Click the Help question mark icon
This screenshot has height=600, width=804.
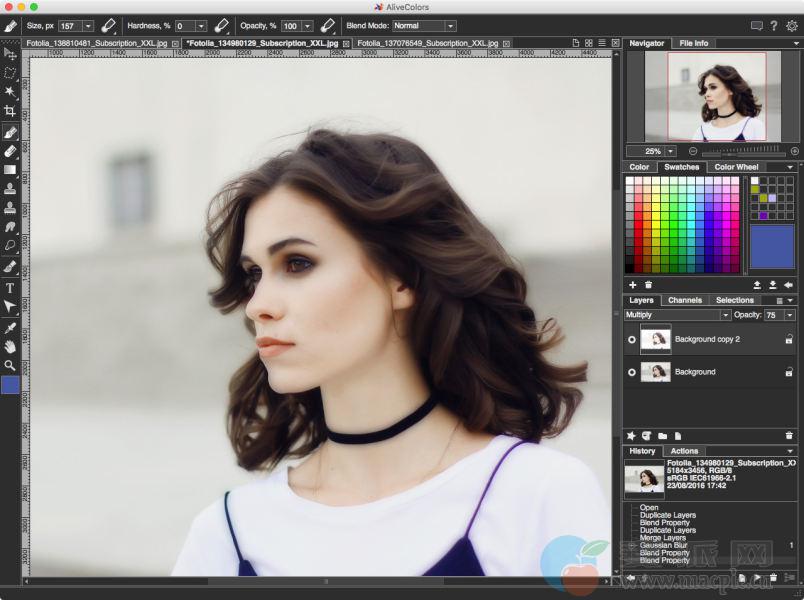774,25
